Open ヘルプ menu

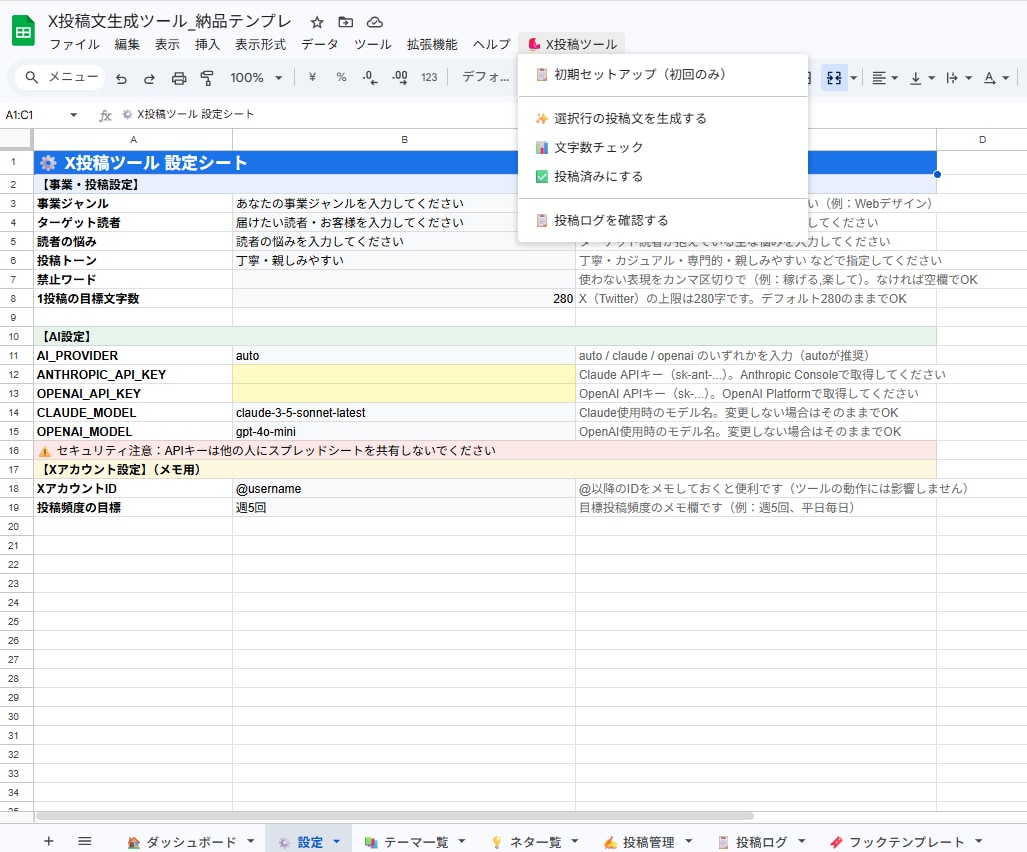491,45
